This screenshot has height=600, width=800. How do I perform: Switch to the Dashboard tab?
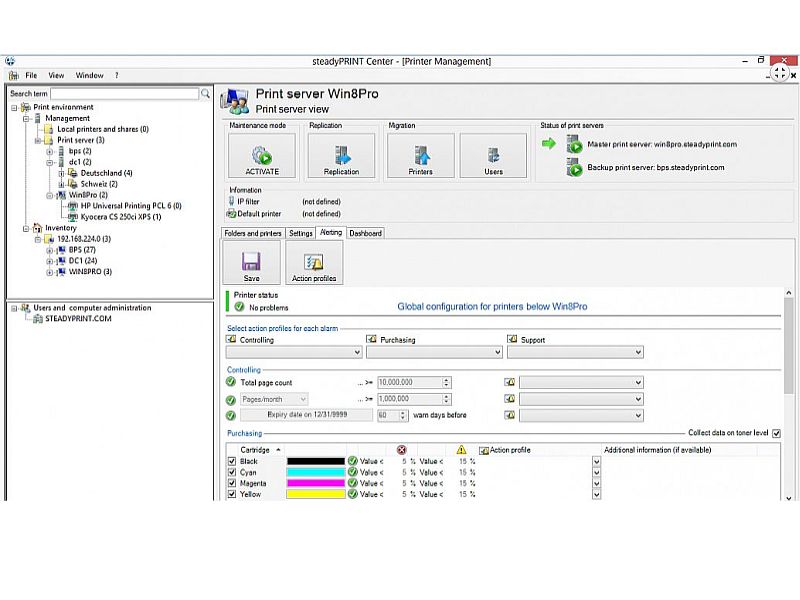[x=365, y=233]
